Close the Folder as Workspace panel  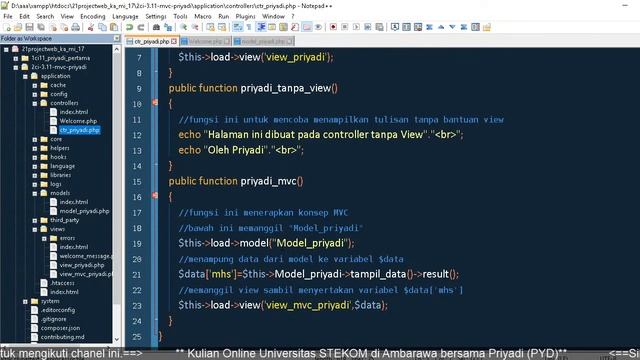coord(117,38)
